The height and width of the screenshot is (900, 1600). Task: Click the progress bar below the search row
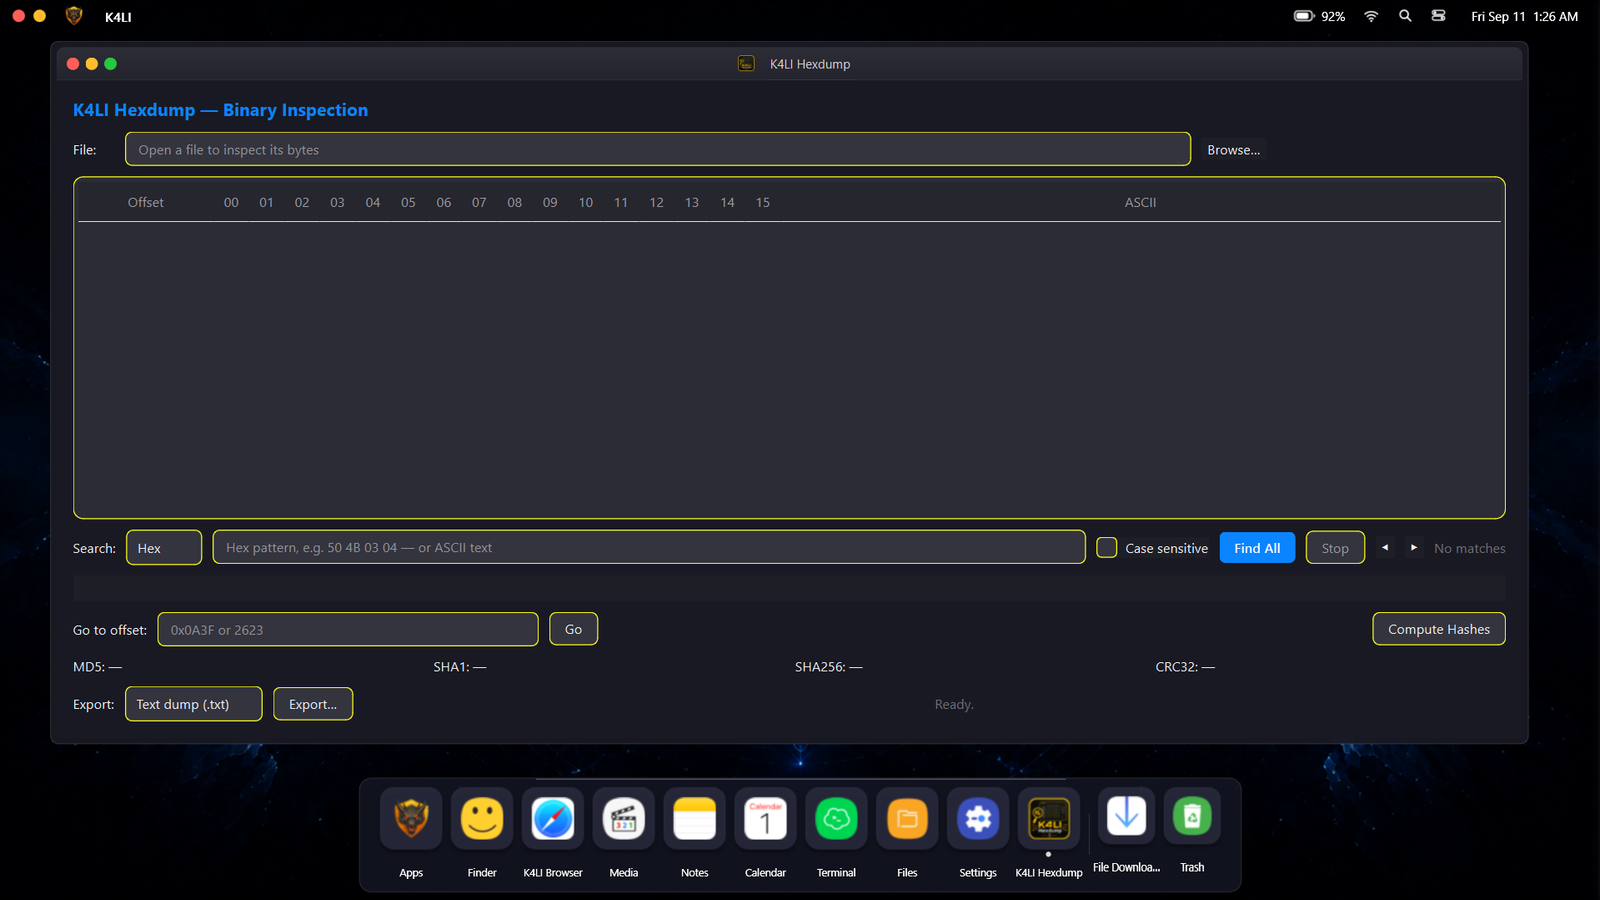click(x=789, y=588)
